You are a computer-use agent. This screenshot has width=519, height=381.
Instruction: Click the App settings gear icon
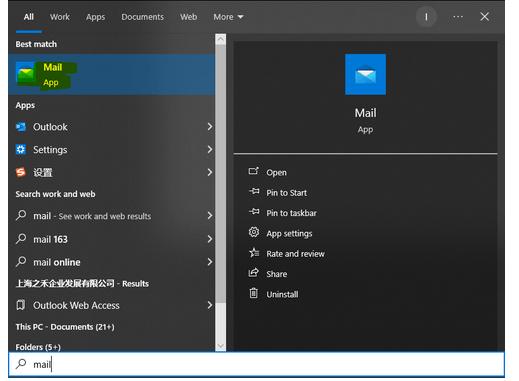point(254,232)
